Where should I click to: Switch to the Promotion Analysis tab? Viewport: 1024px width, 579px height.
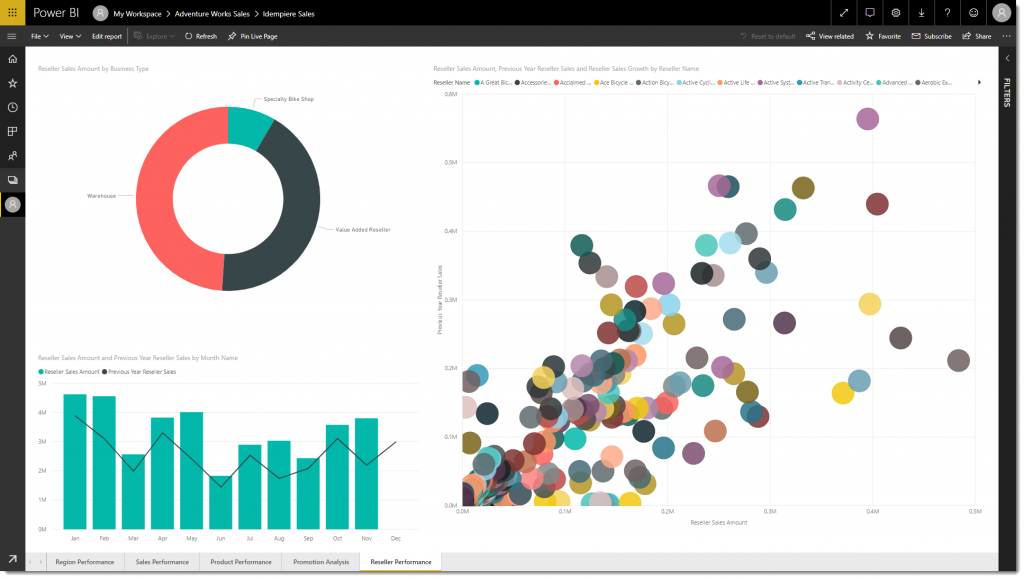click(321, 562)
